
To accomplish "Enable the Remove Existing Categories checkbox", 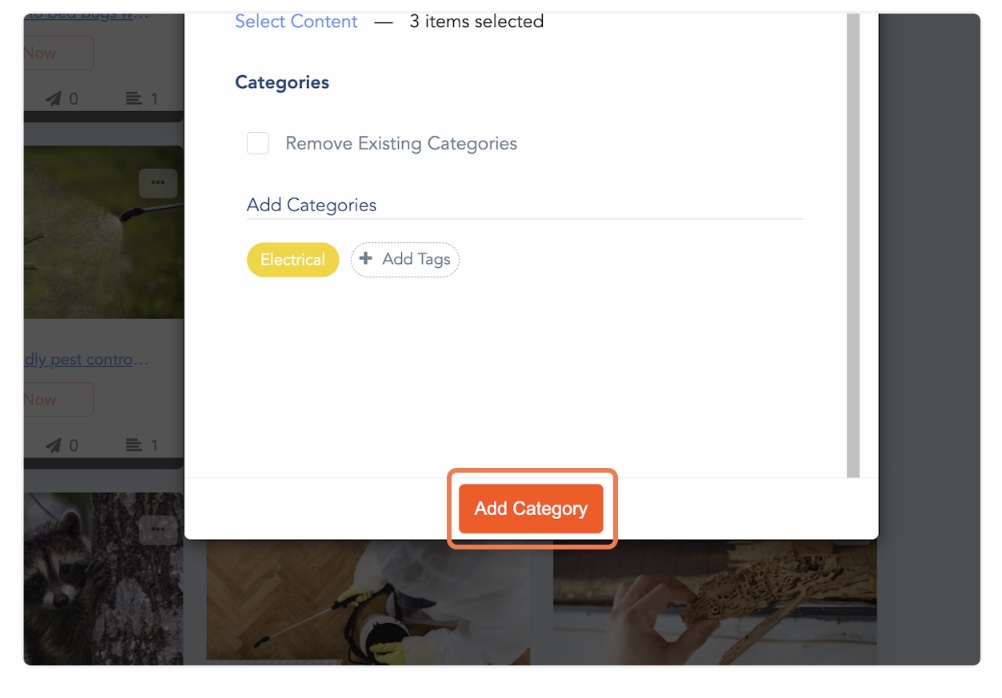I will 258,143.
